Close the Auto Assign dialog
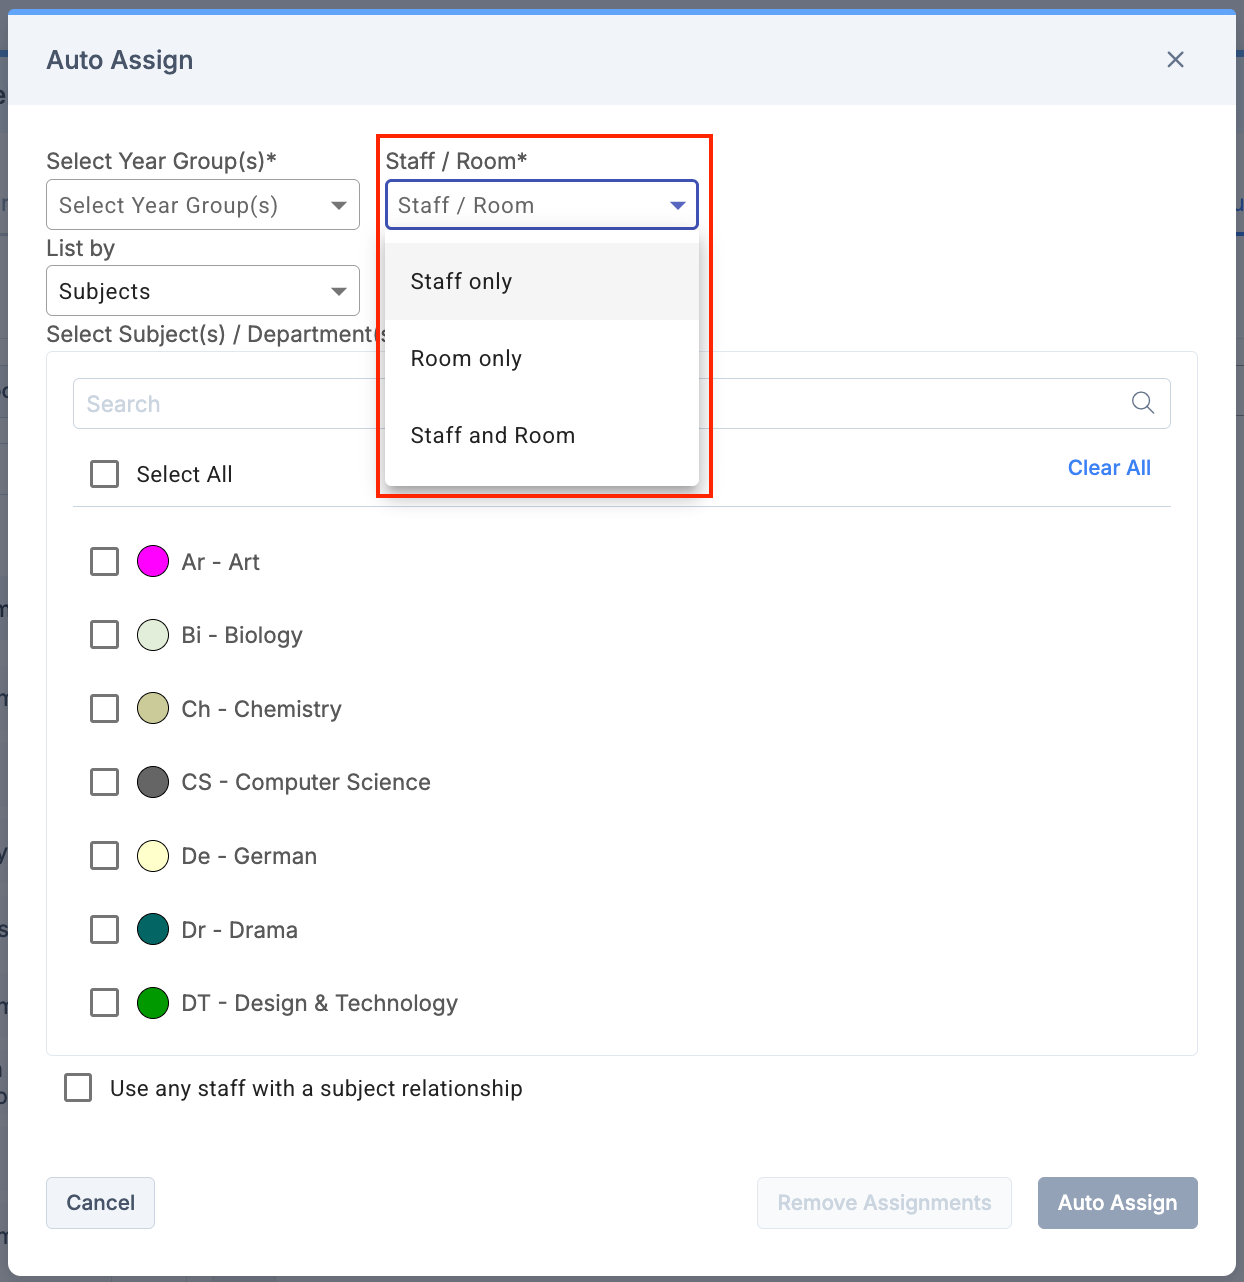Screen dimensions: 1244x1282 point(1175,60)
